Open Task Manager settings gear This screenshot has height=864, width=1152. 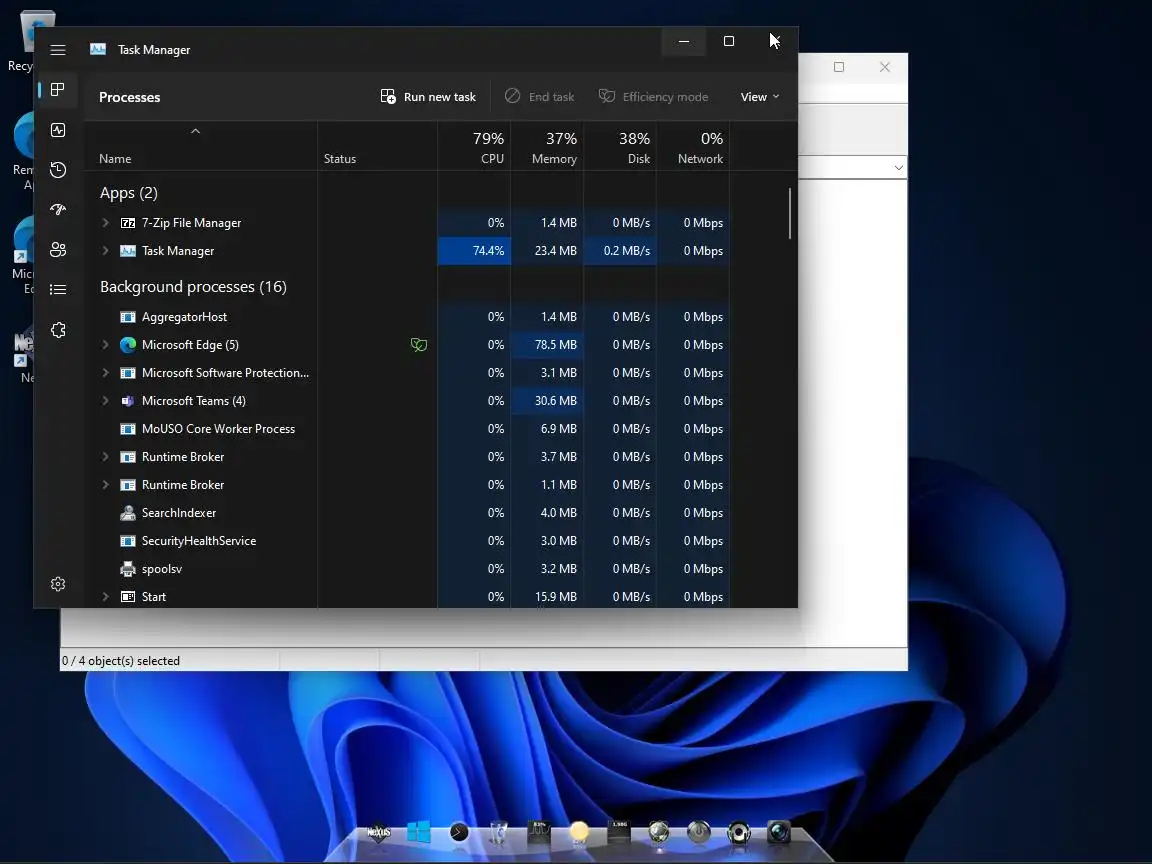pos(58,584)
